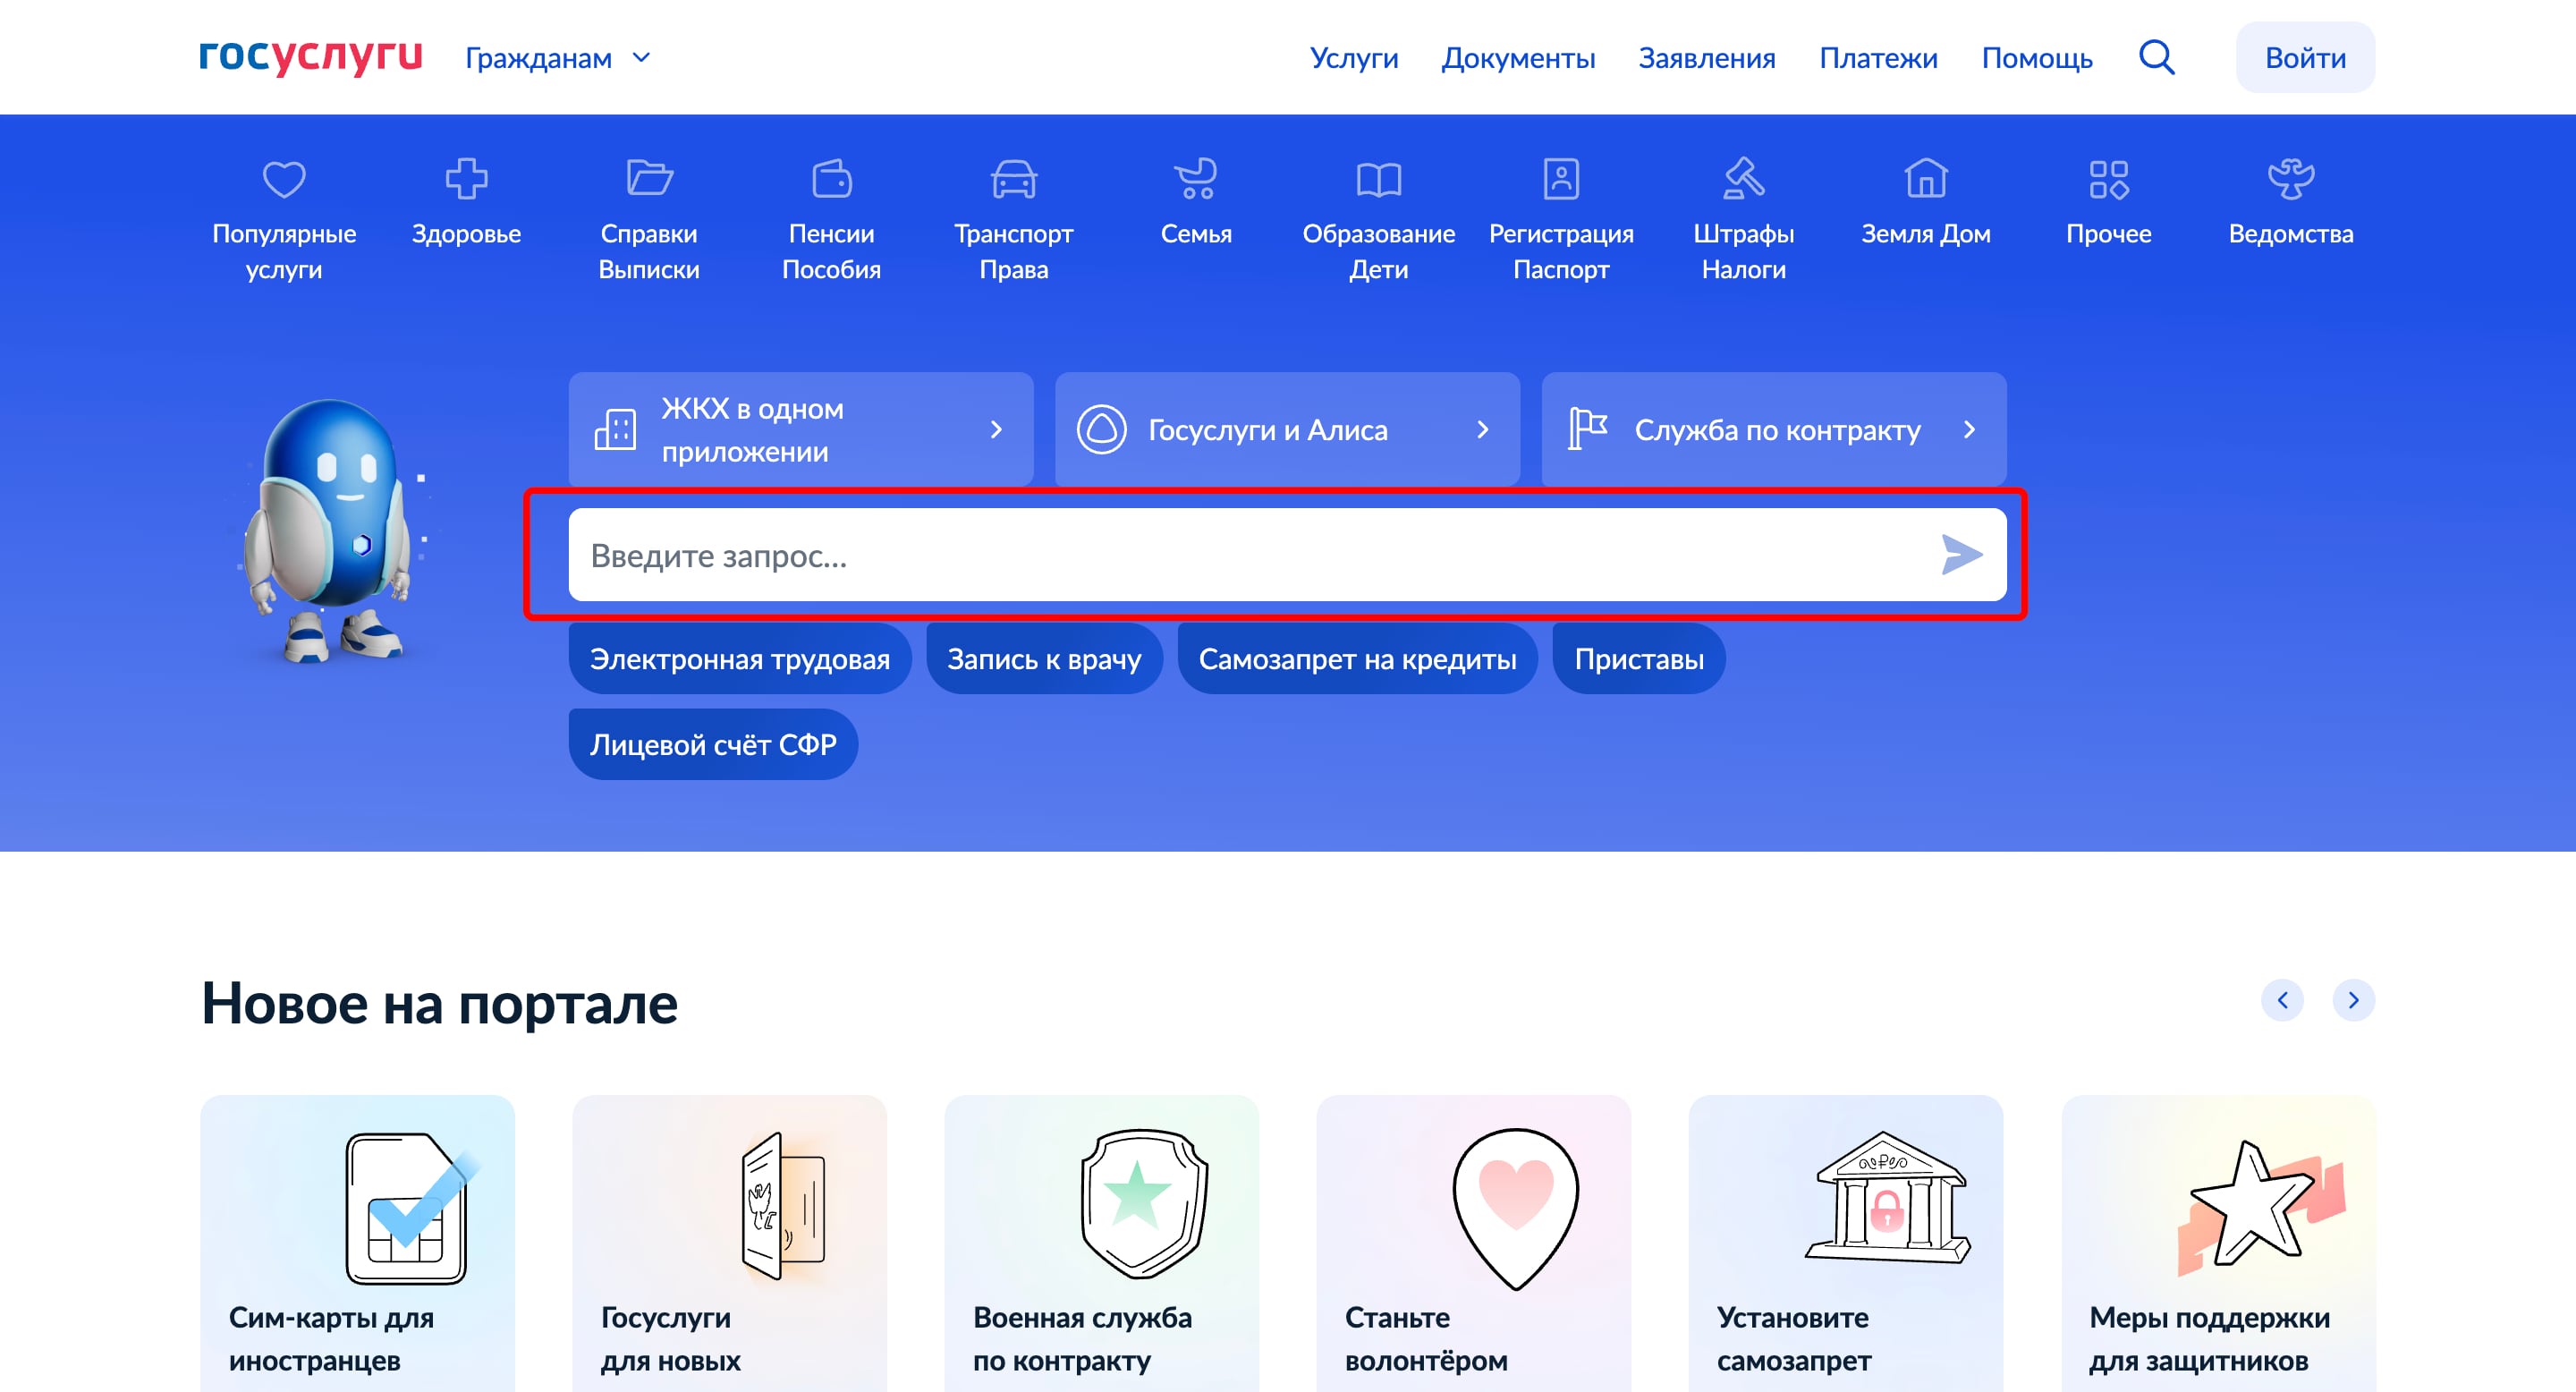2576x1392 pixels.
Task: Open the Установите самозапрет card
Action: pyautogui.click(x=1846, y=1243)
